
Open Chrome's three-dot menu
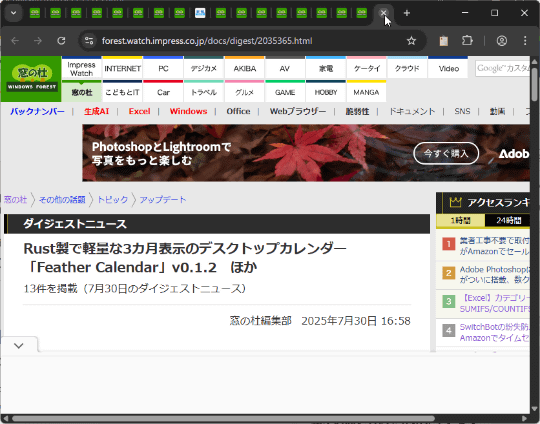click(x=525, y=41)
